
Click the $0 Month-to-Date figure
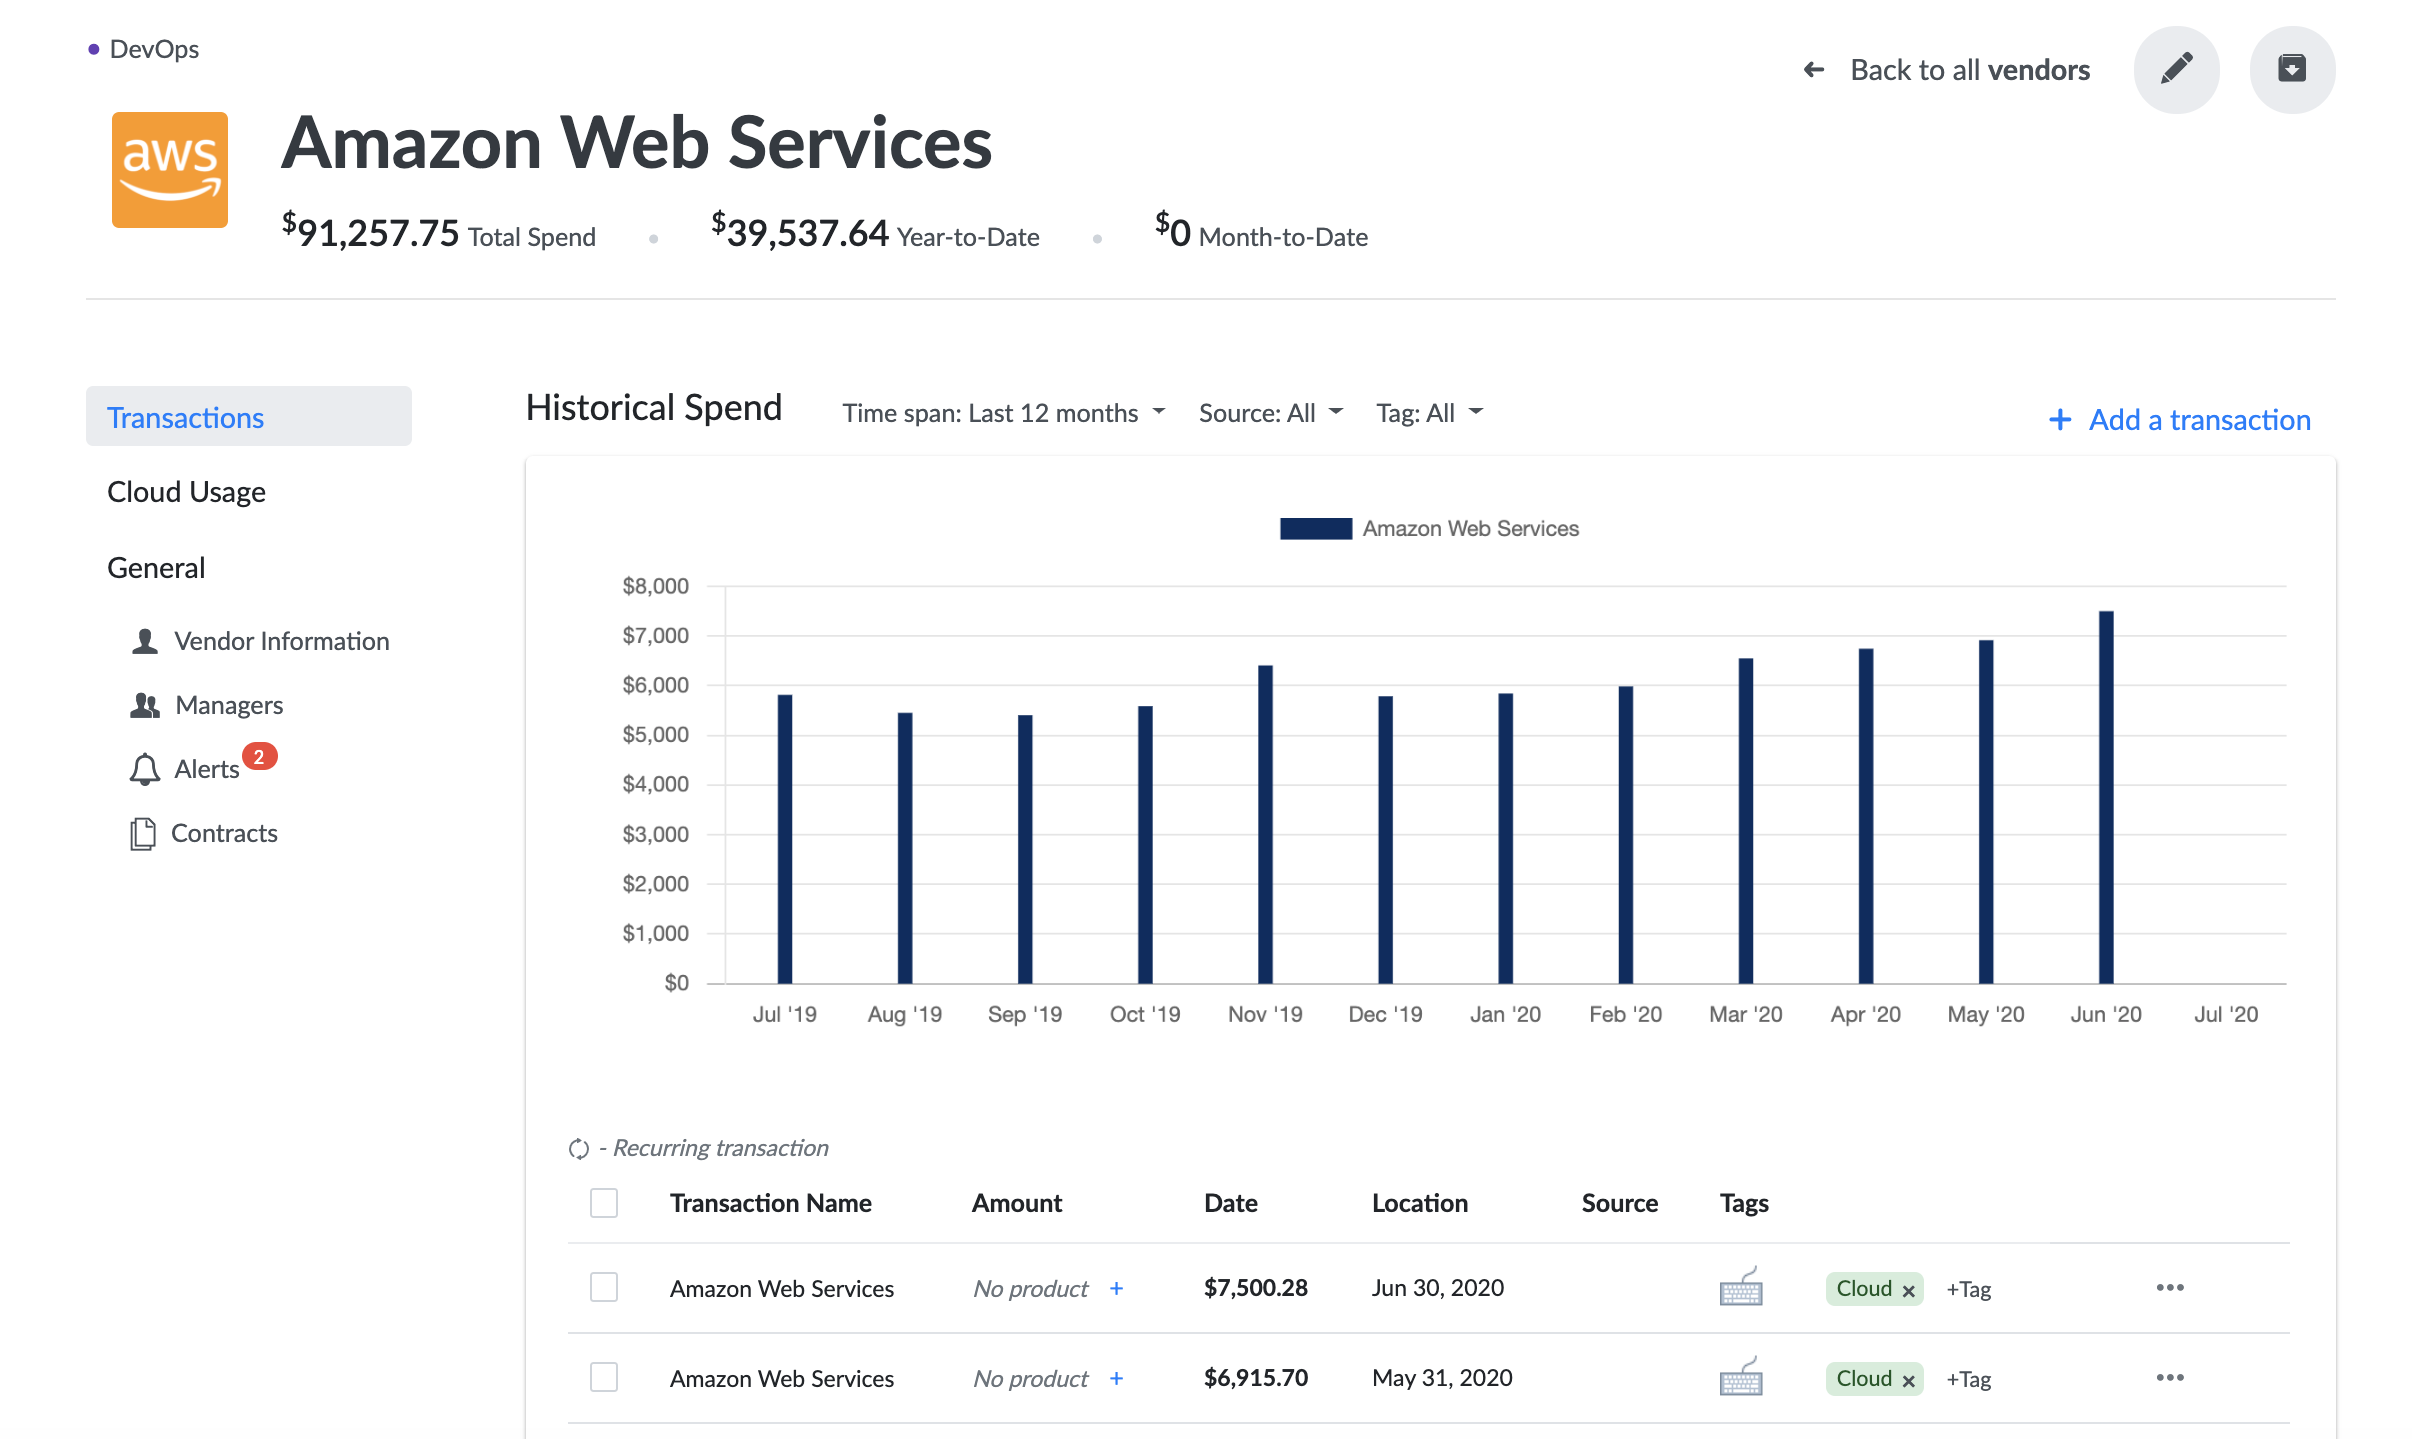click(x=1173, y=232)
